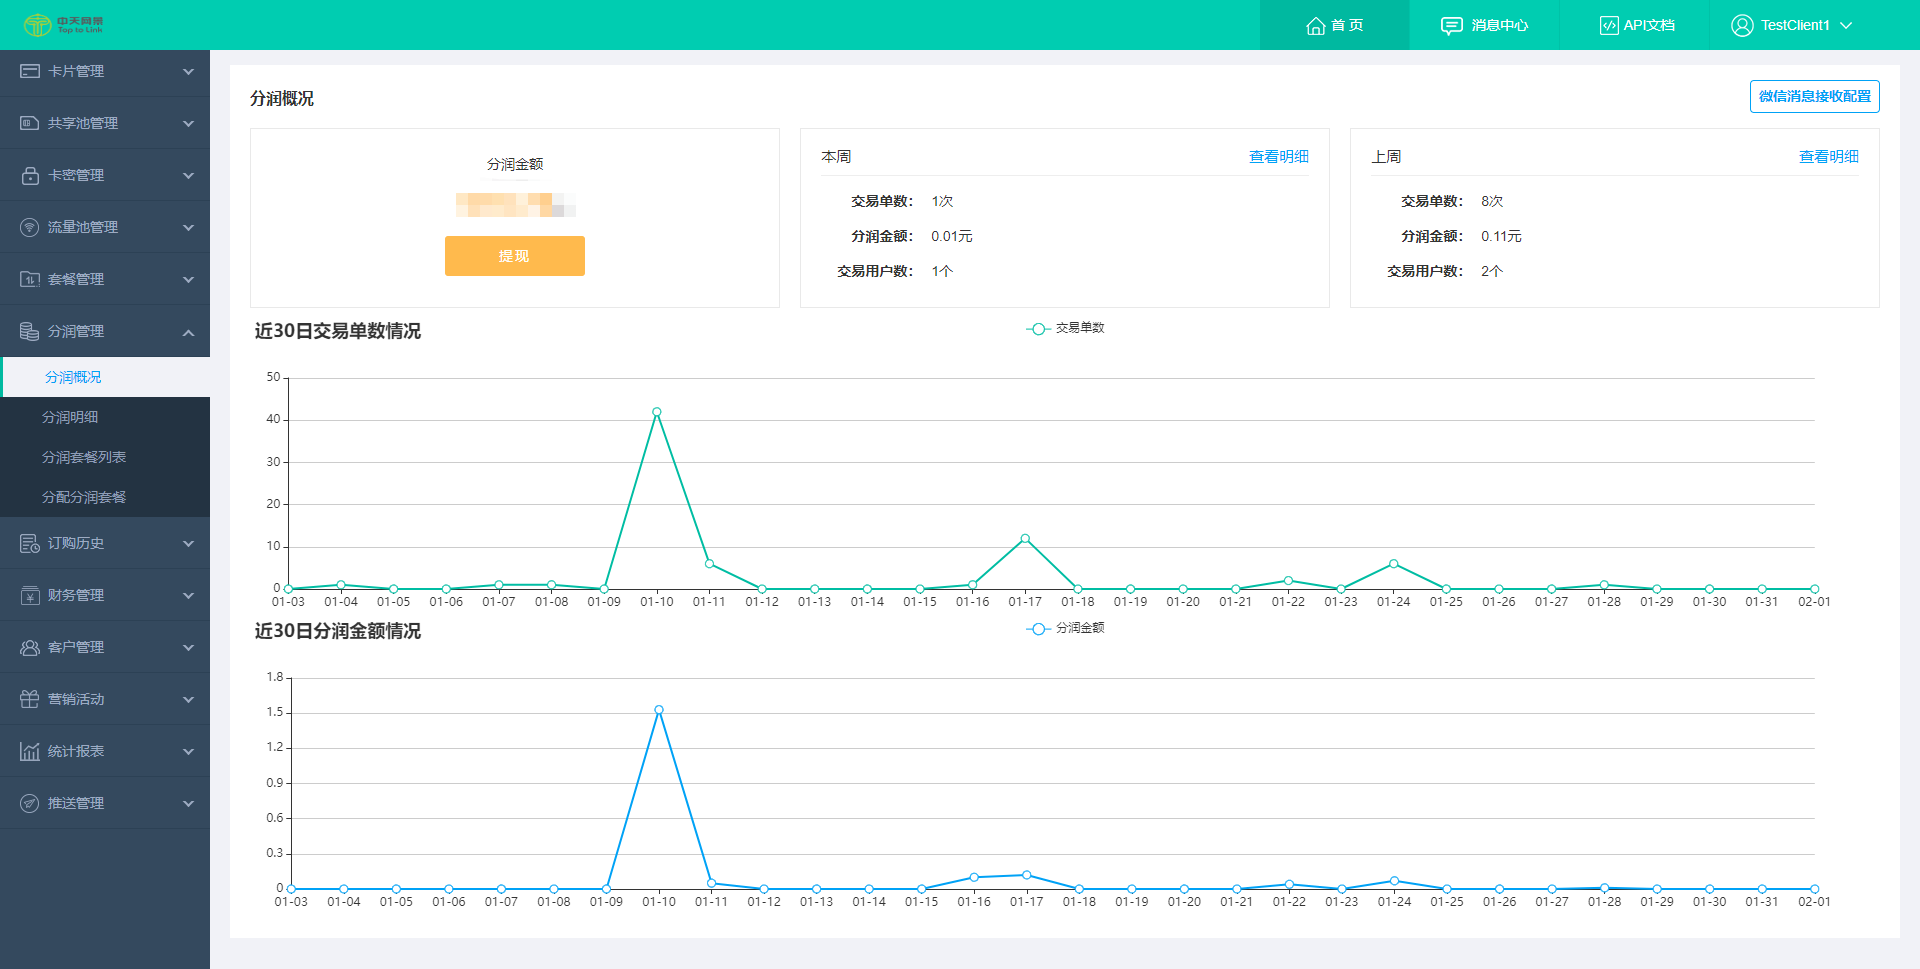Click the 卡密管理 lock icon
This screenshot has height=969, width=1920.
point(30,175)
